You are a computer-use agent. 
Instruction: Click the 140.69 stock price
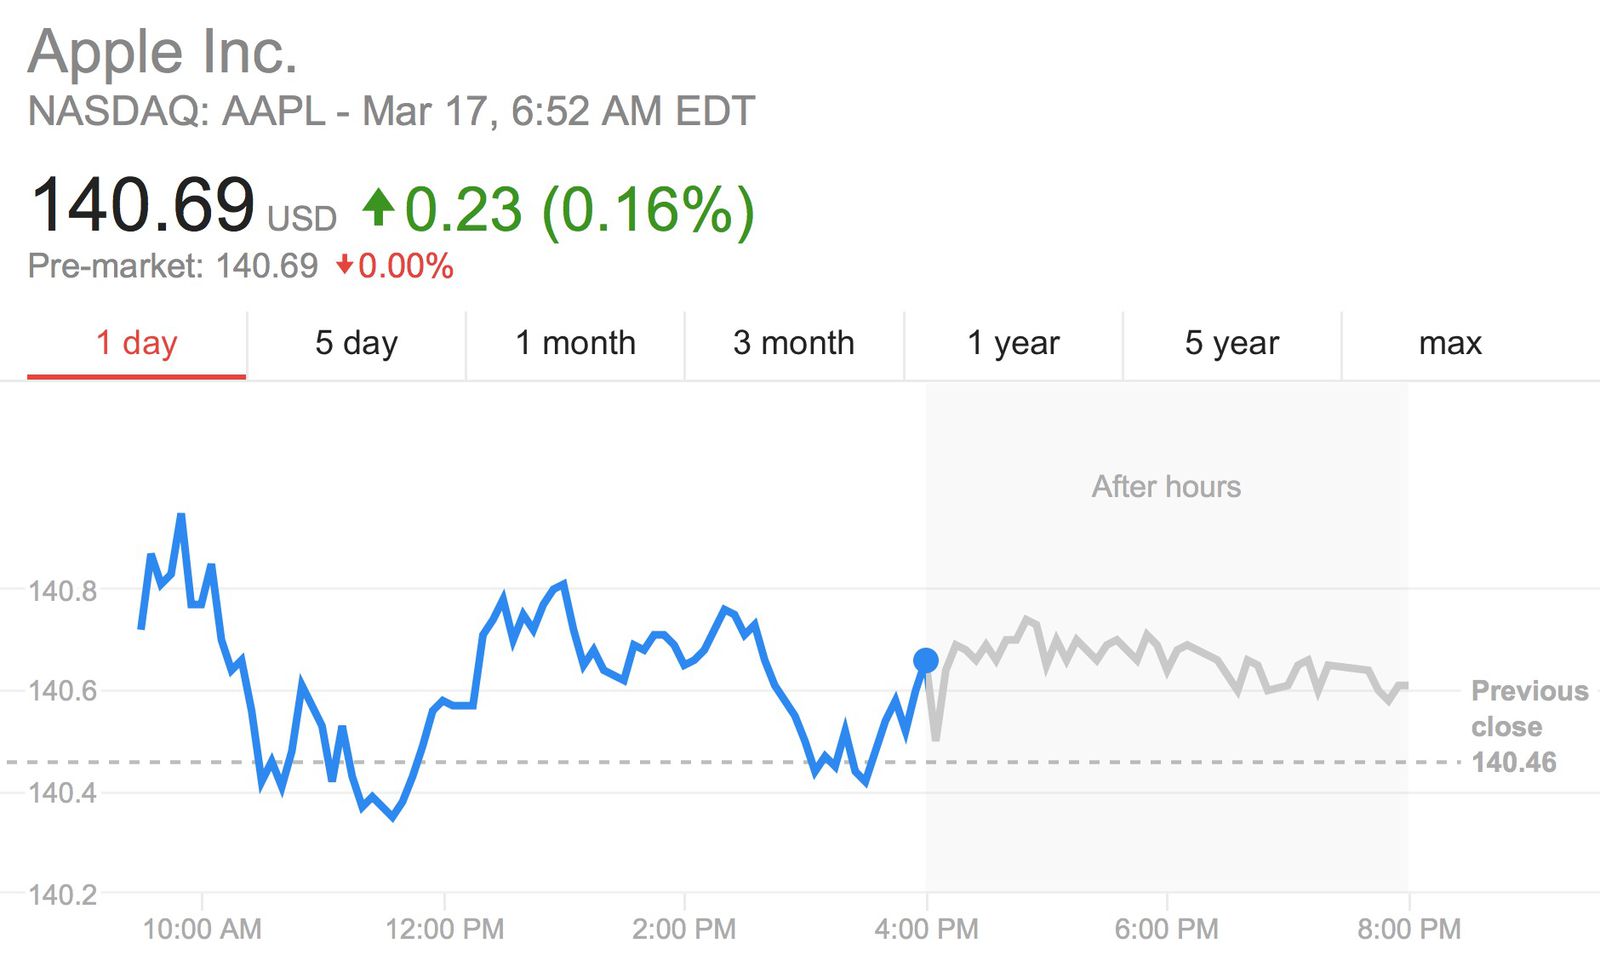tap(143, 207)
